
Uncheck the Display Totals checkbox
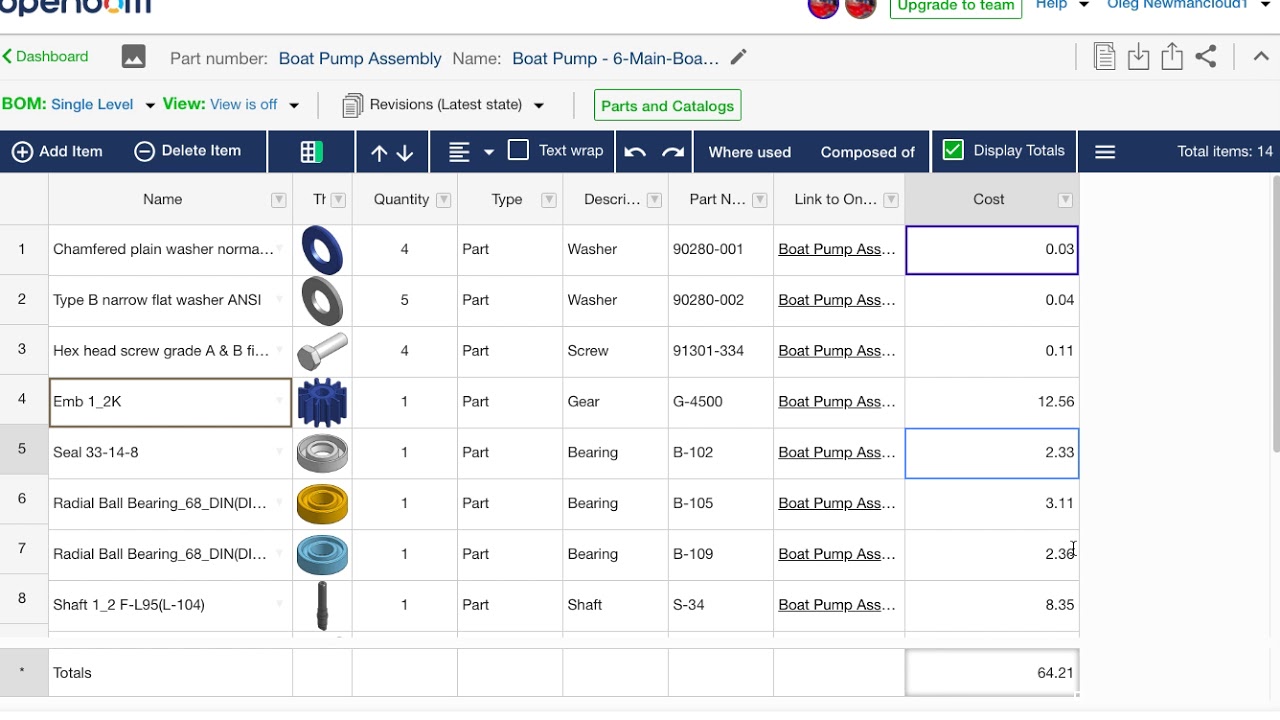click(953, 151)
